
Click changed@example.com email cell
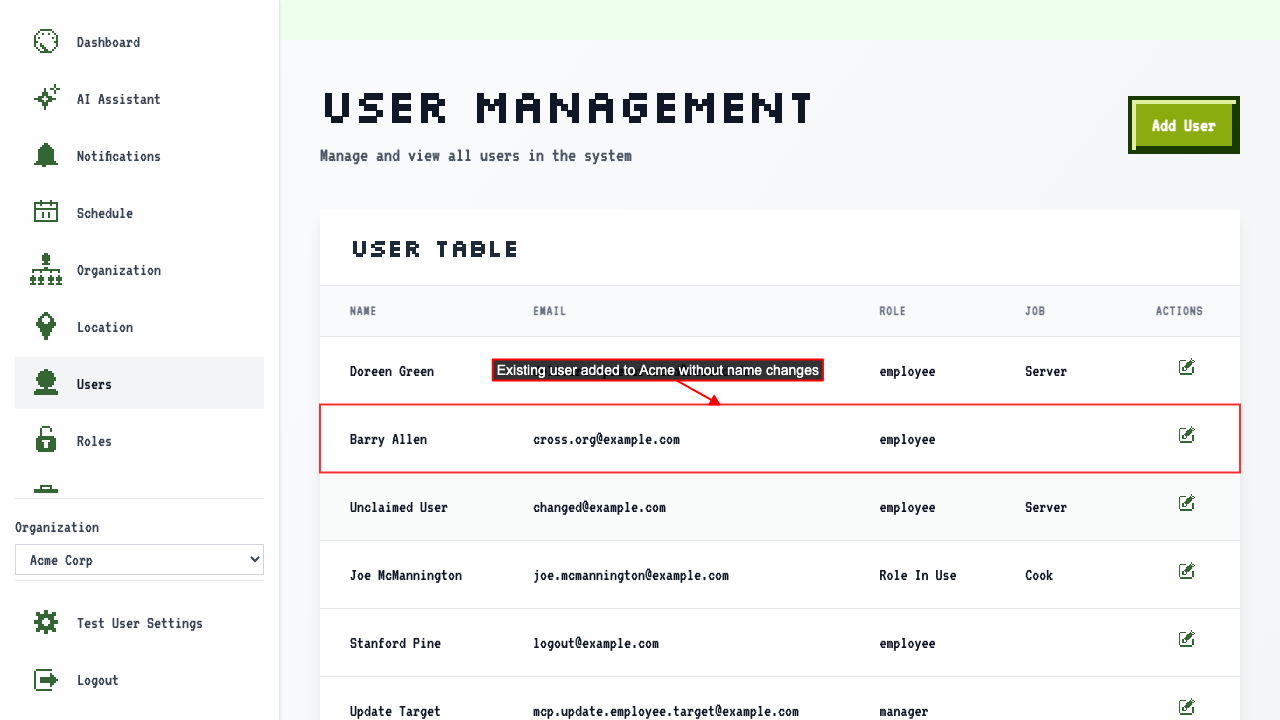(x=599, y=507)
